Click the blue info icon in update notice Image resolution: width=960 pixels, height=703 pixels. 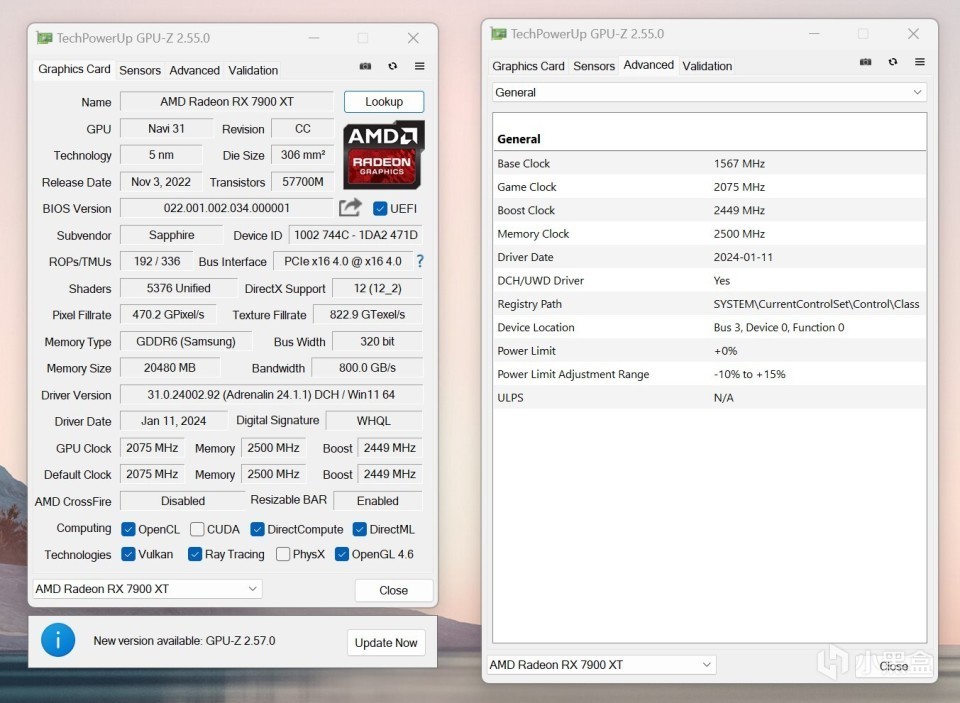pyautogui.click(x=58, y=641)
